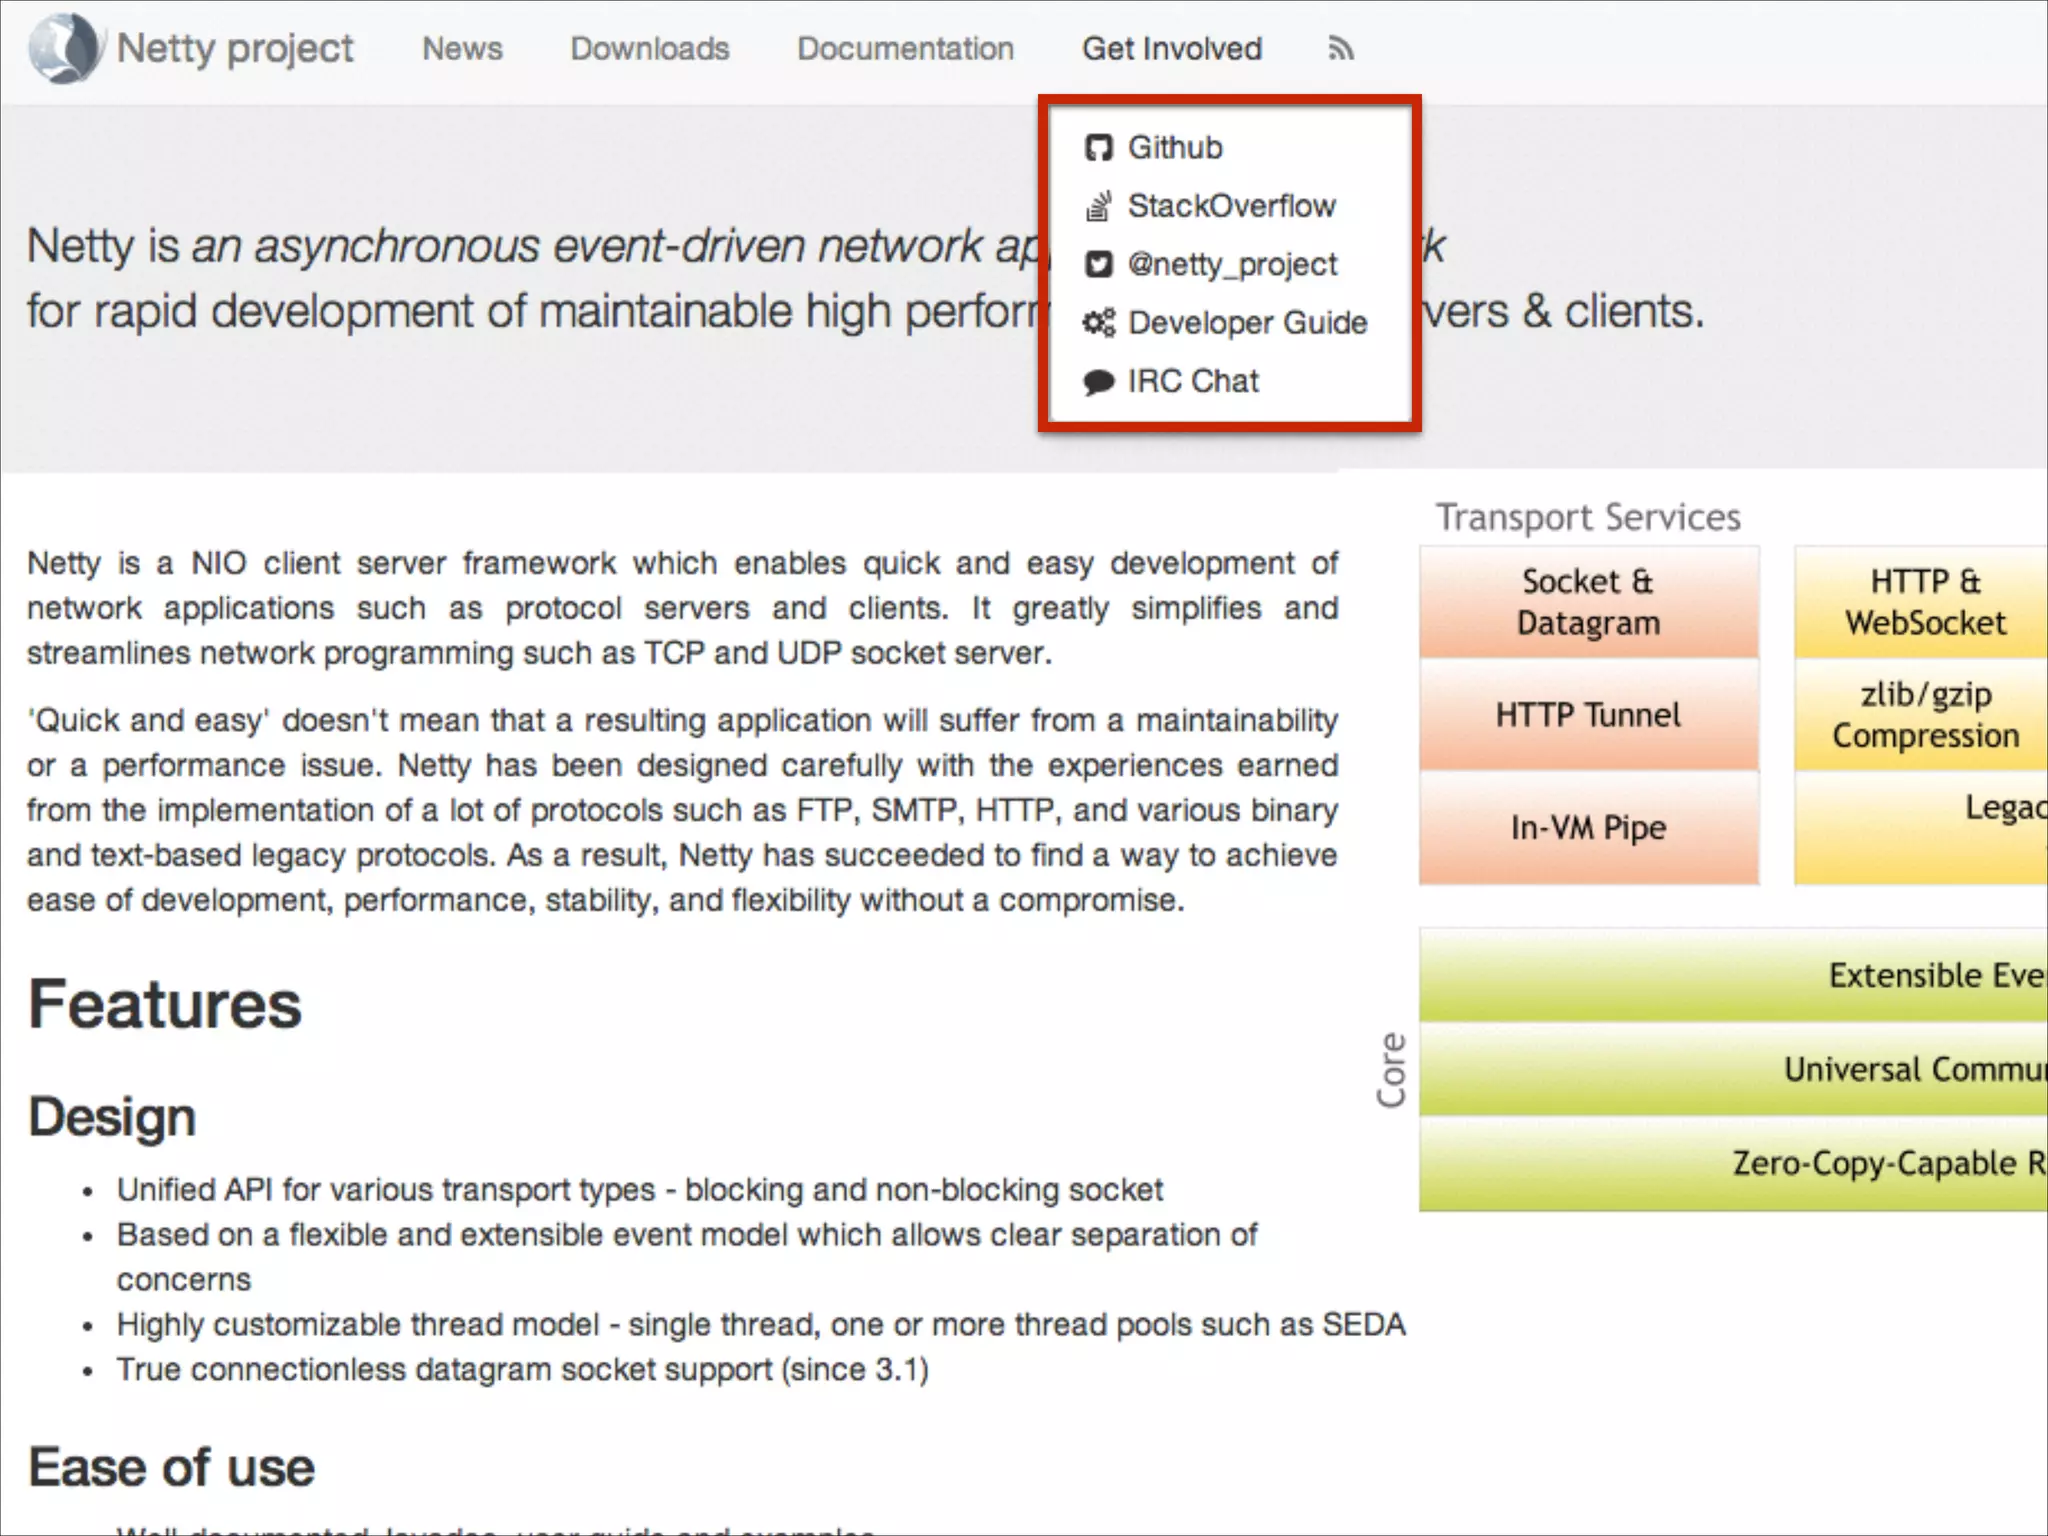Click the Netty project globe logo
2048x1536 pixels.
[64, 48]
